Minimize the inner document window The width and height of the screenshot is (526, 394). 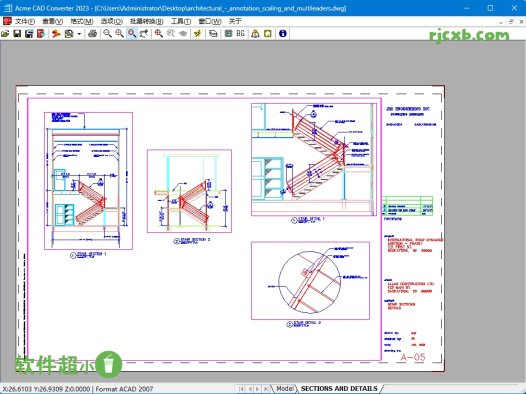[x=501, y=22]
